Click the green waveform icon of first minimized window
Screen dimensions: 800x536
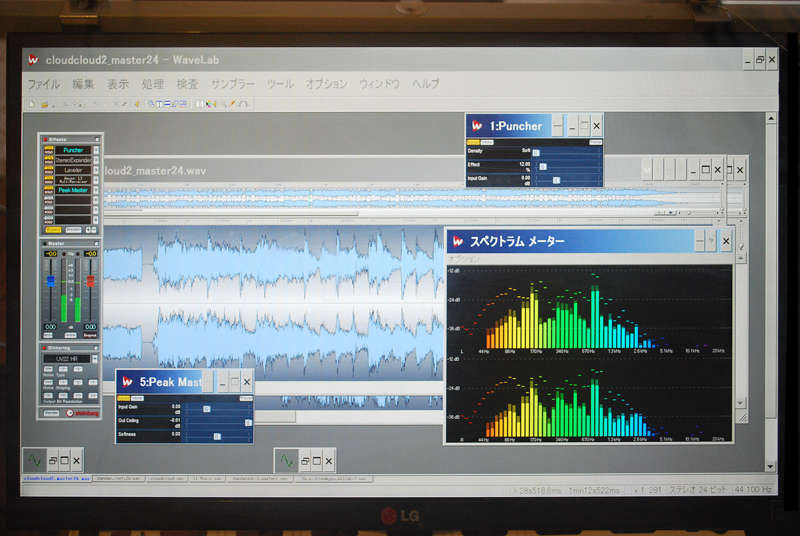coord(35,461)
